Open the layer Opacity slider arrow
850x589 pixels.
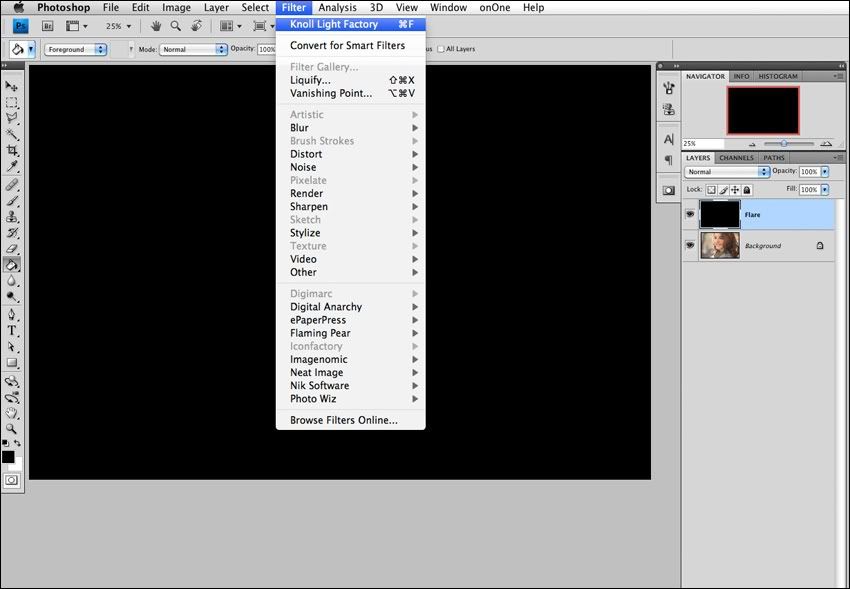tap(825, 172)
